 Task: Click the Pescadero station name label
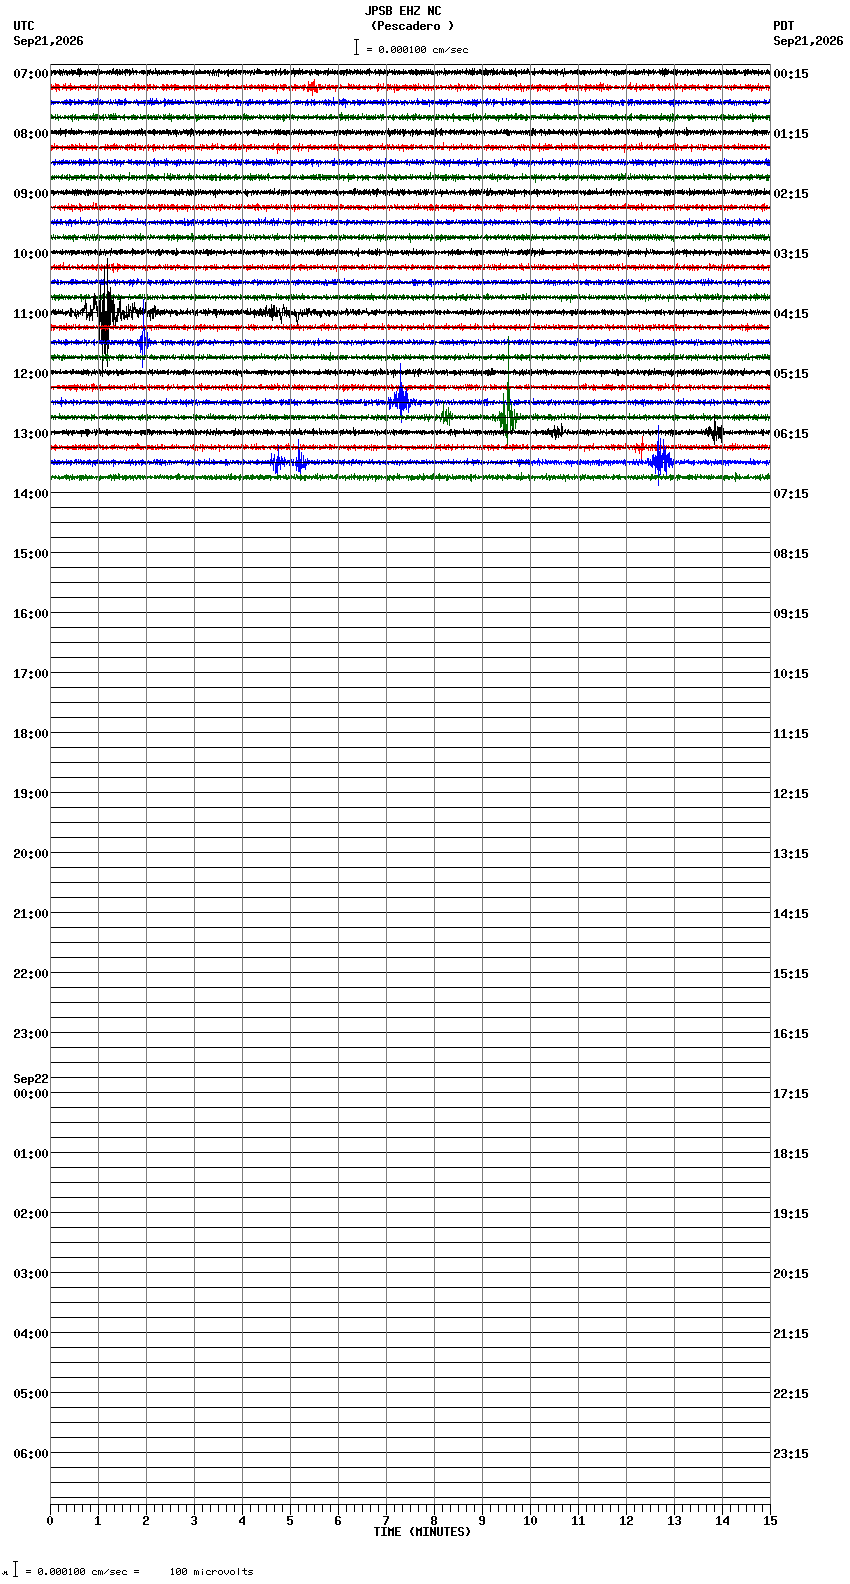412,26
